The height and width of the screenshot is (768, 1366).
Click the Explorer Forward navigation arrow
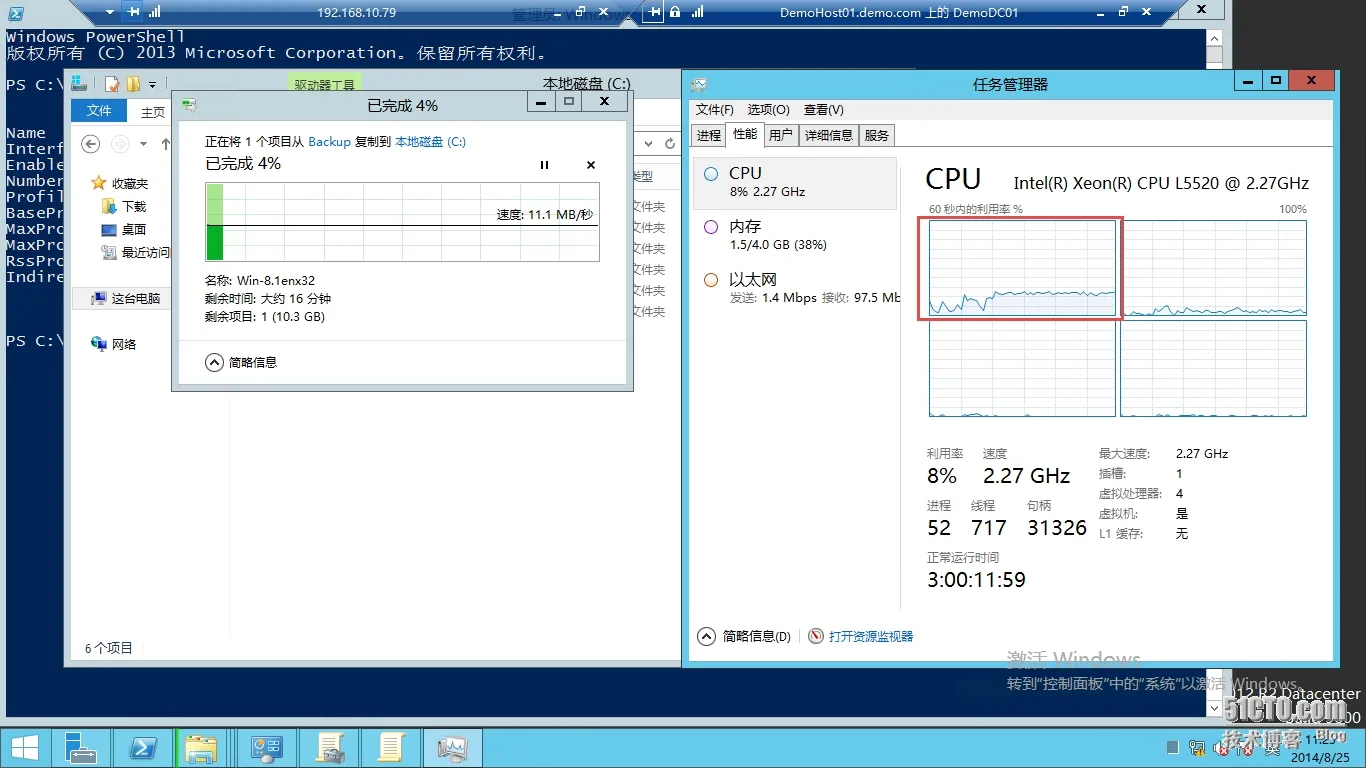[x=120, y=144]
